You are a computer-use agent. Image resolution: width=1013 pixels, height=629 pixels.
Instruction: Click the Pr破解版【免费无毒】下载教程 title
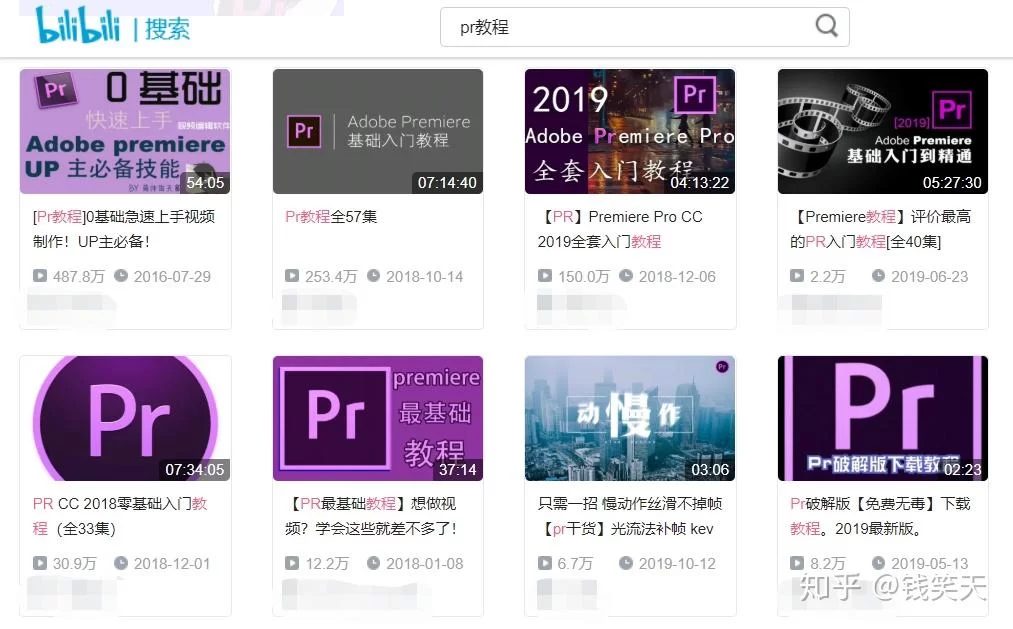[880, 515]
